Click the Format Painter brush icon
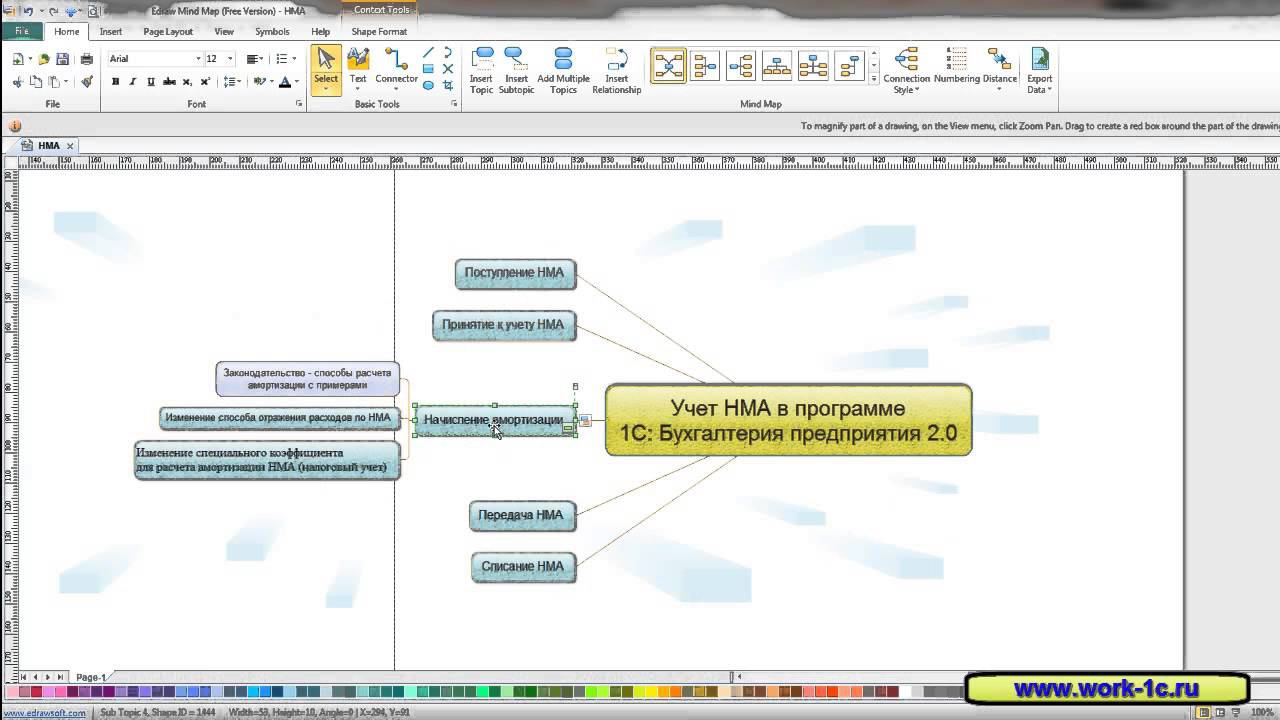 point(87,82)
